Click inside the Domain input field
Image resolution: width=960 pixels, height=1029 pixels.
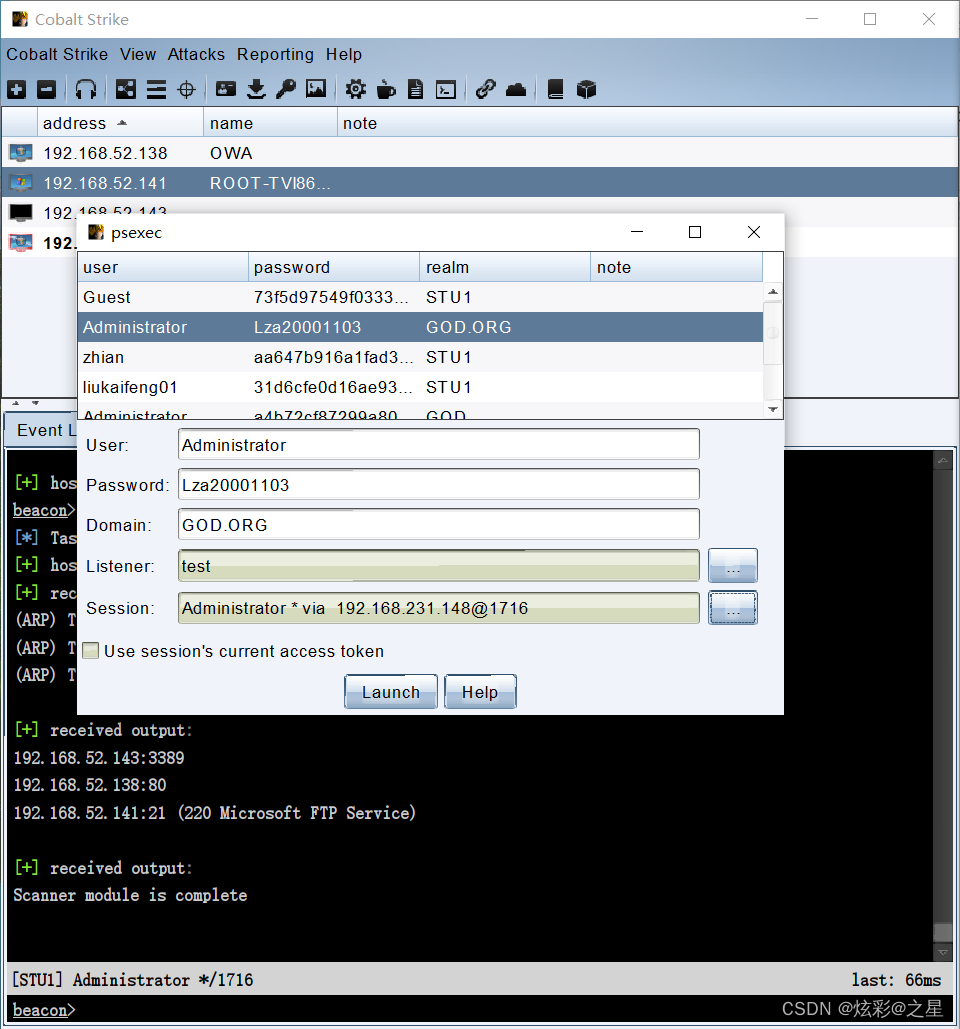(438, 525)
